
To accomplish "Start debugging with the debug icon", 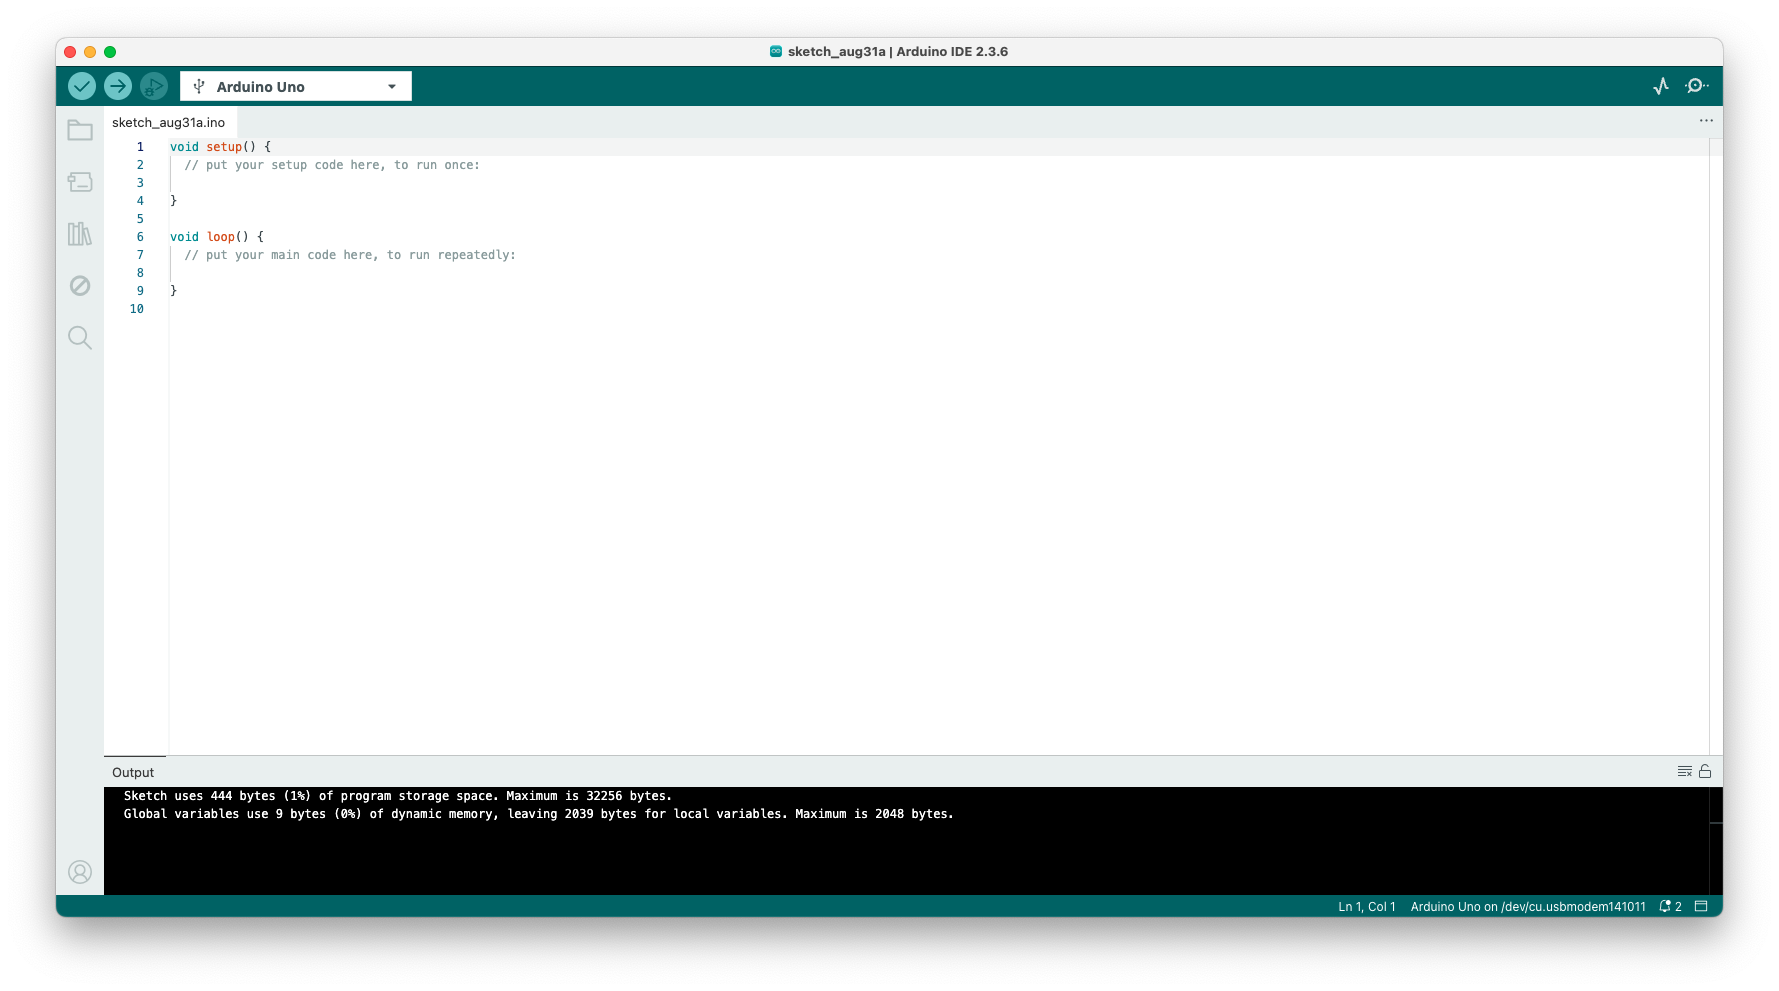I will [x=154, y=86].
